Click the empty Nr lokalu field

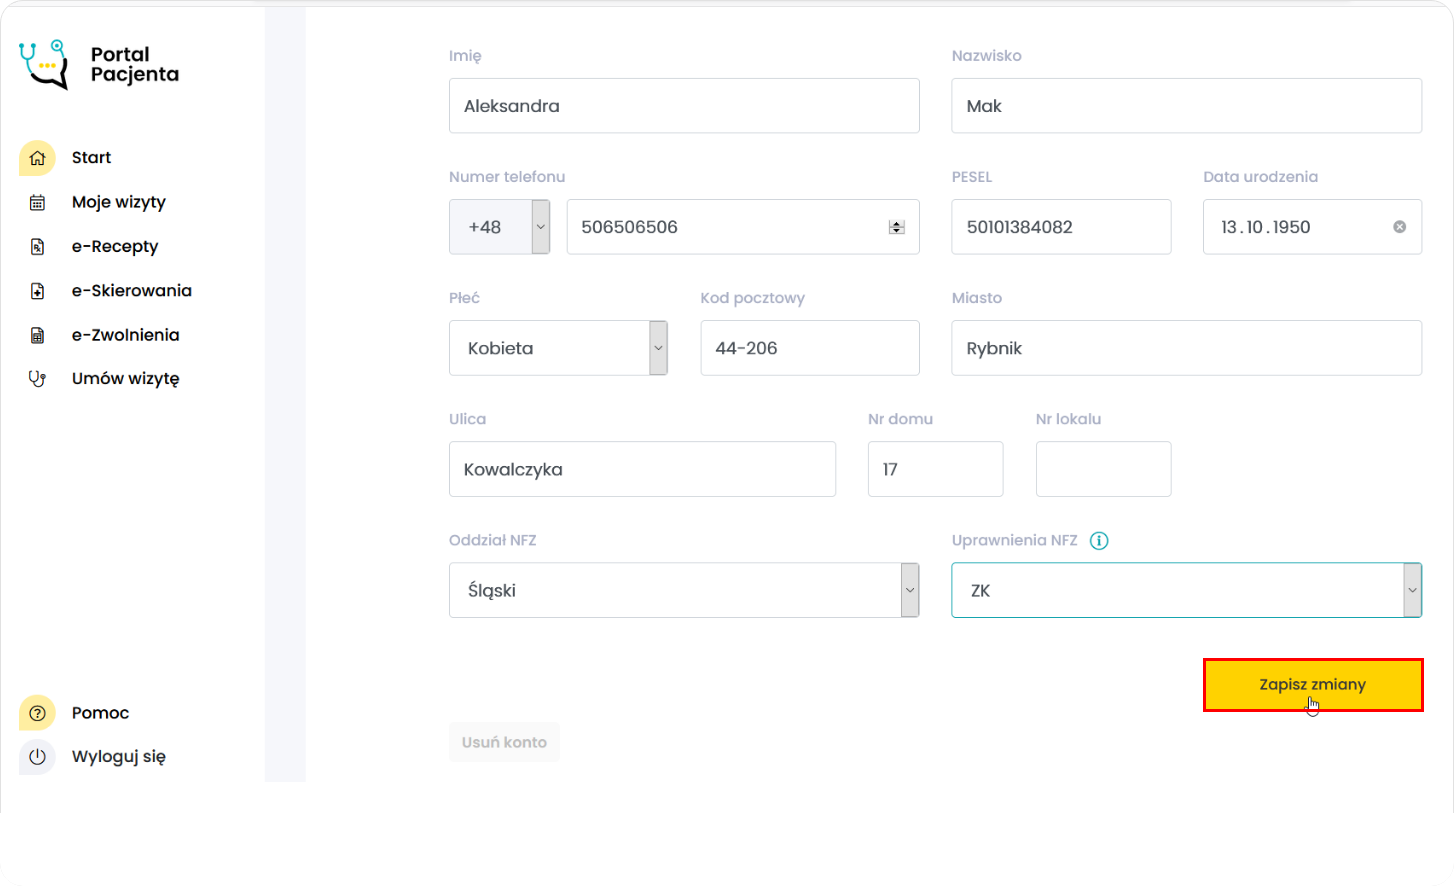[x=1103, y=469]
